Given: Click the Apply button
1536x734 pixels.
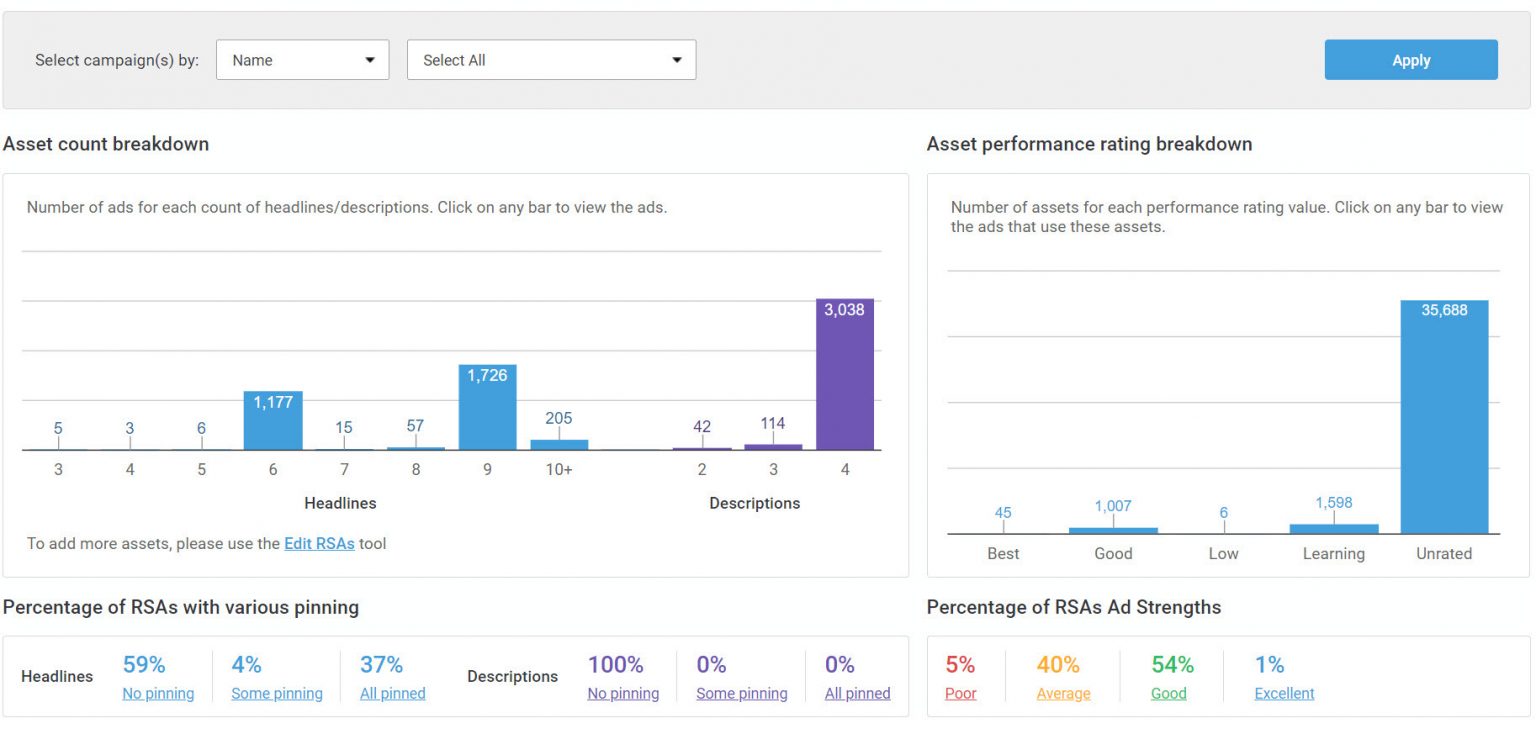Looking at the screenshot, I should tap(1410, 59).
